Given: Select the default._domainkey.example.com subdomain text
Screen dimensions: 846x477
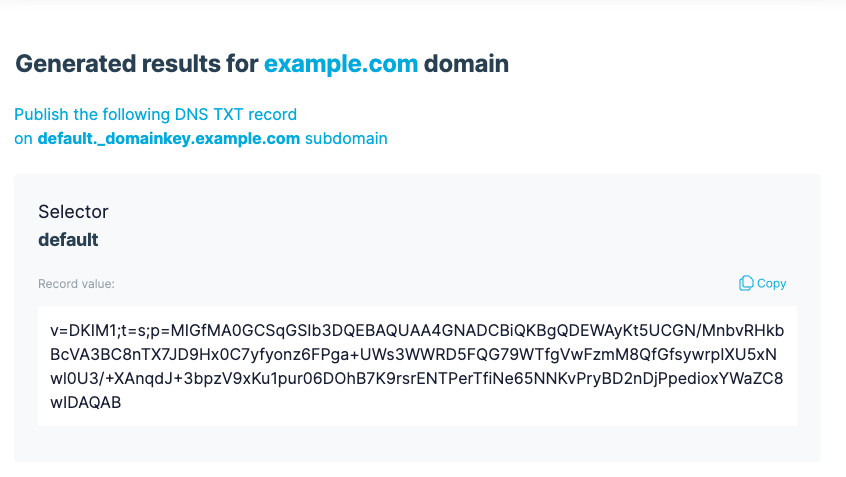Looking at the screenshot, I should coord(169,139).
